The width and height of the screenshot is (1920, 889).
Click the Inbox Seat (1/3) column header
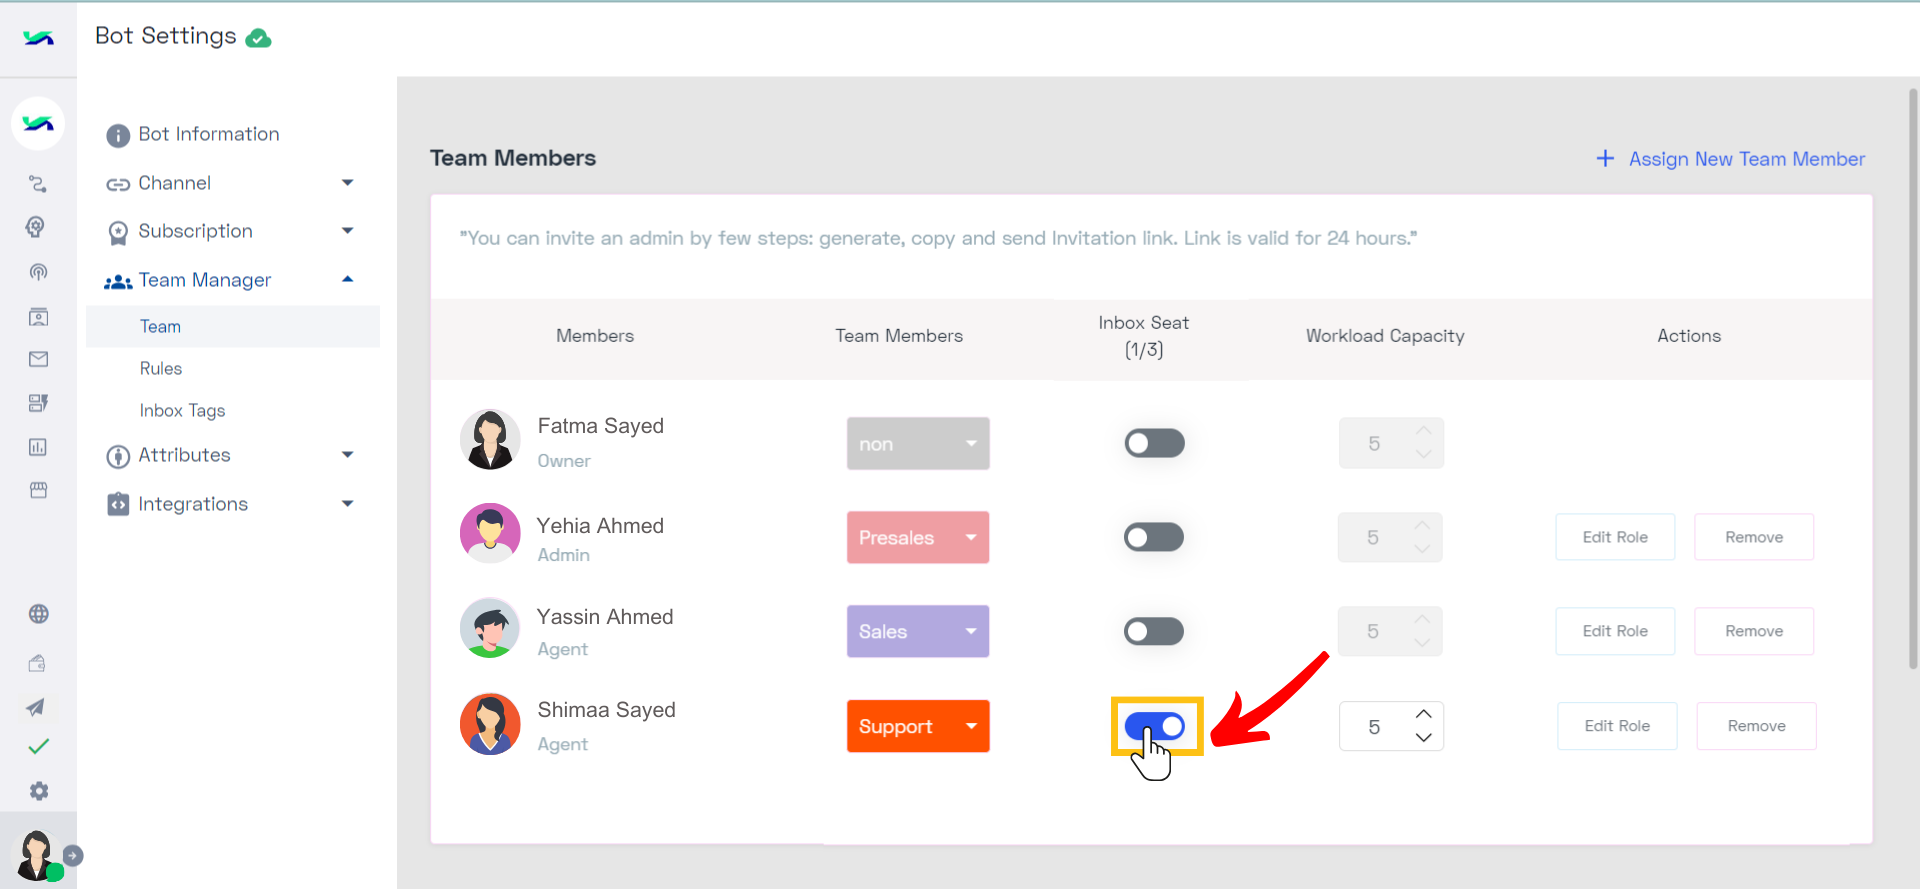[x=1144, y=336]
